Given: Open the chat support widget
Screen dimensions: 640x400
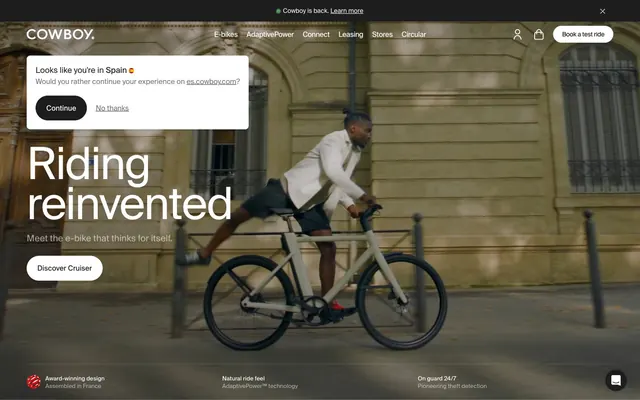Looking at the screenshot, I should point(616,380).
